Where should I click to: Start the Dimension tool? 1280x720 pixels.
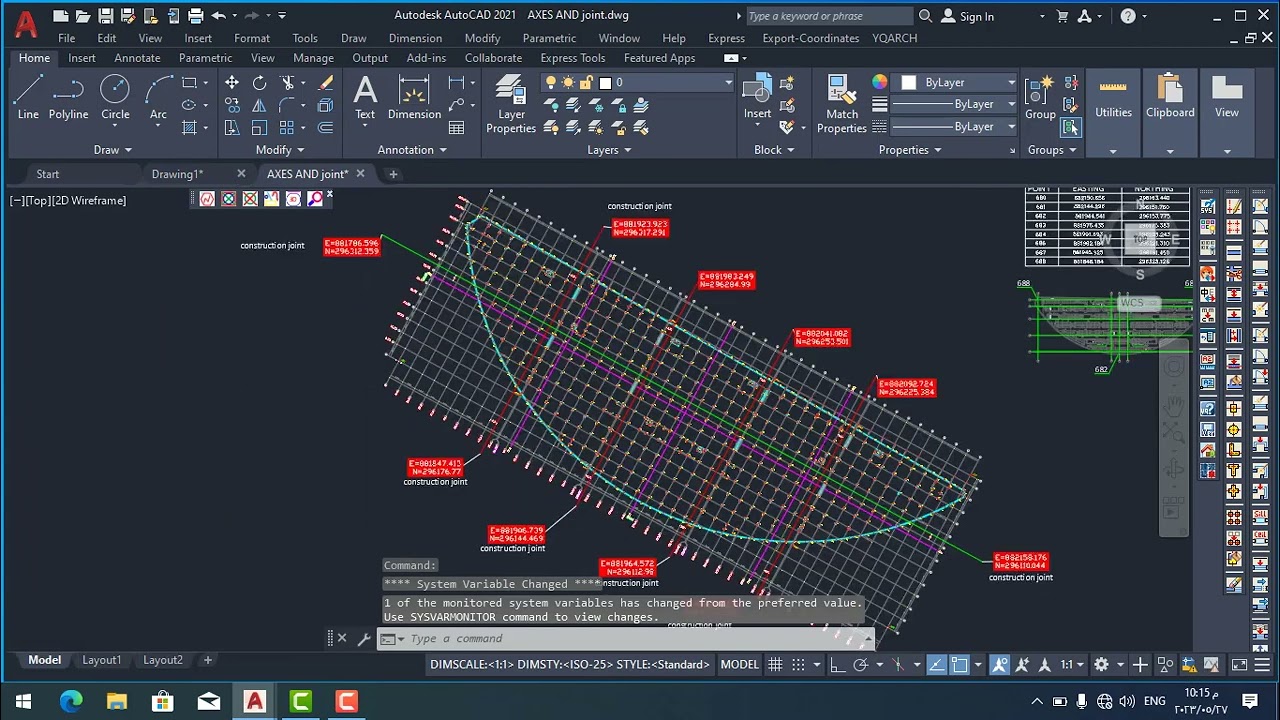coord(414,98)
